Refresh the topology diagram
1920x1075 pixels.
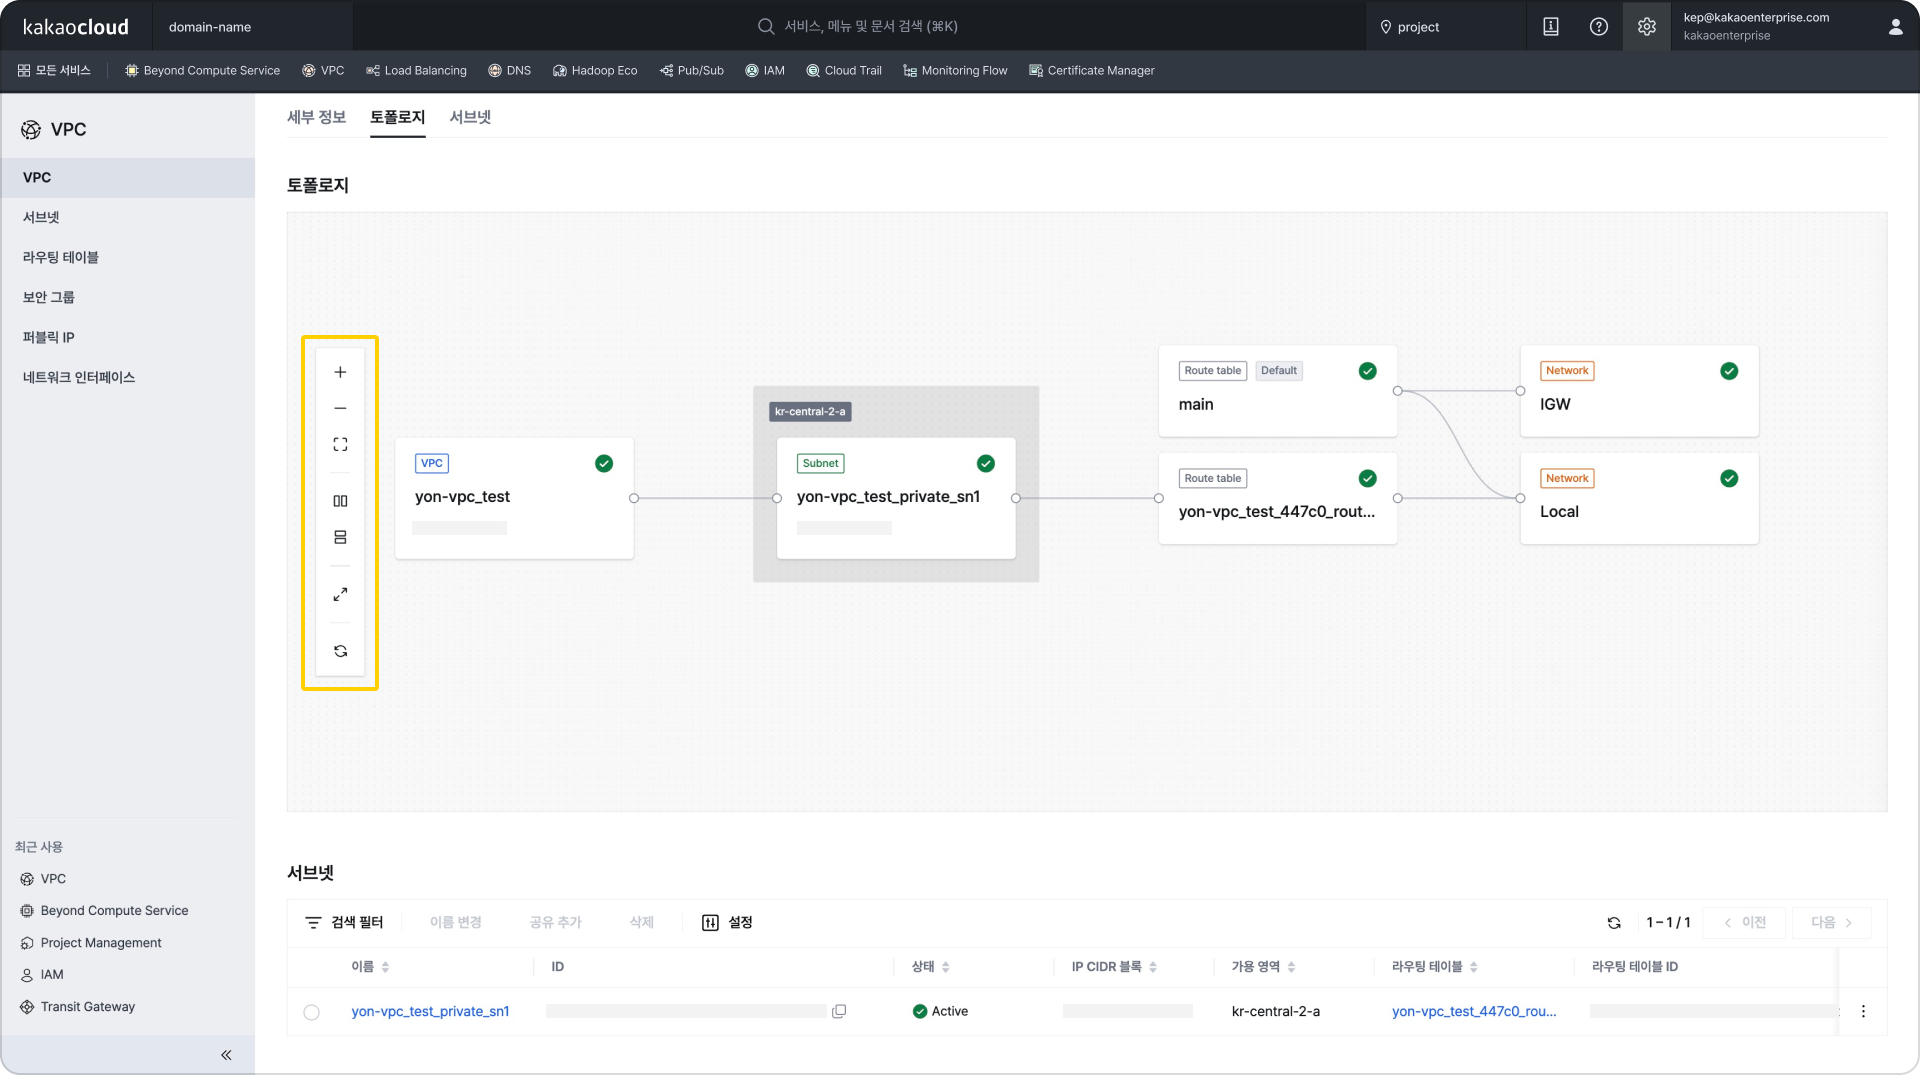pos(340,651)
